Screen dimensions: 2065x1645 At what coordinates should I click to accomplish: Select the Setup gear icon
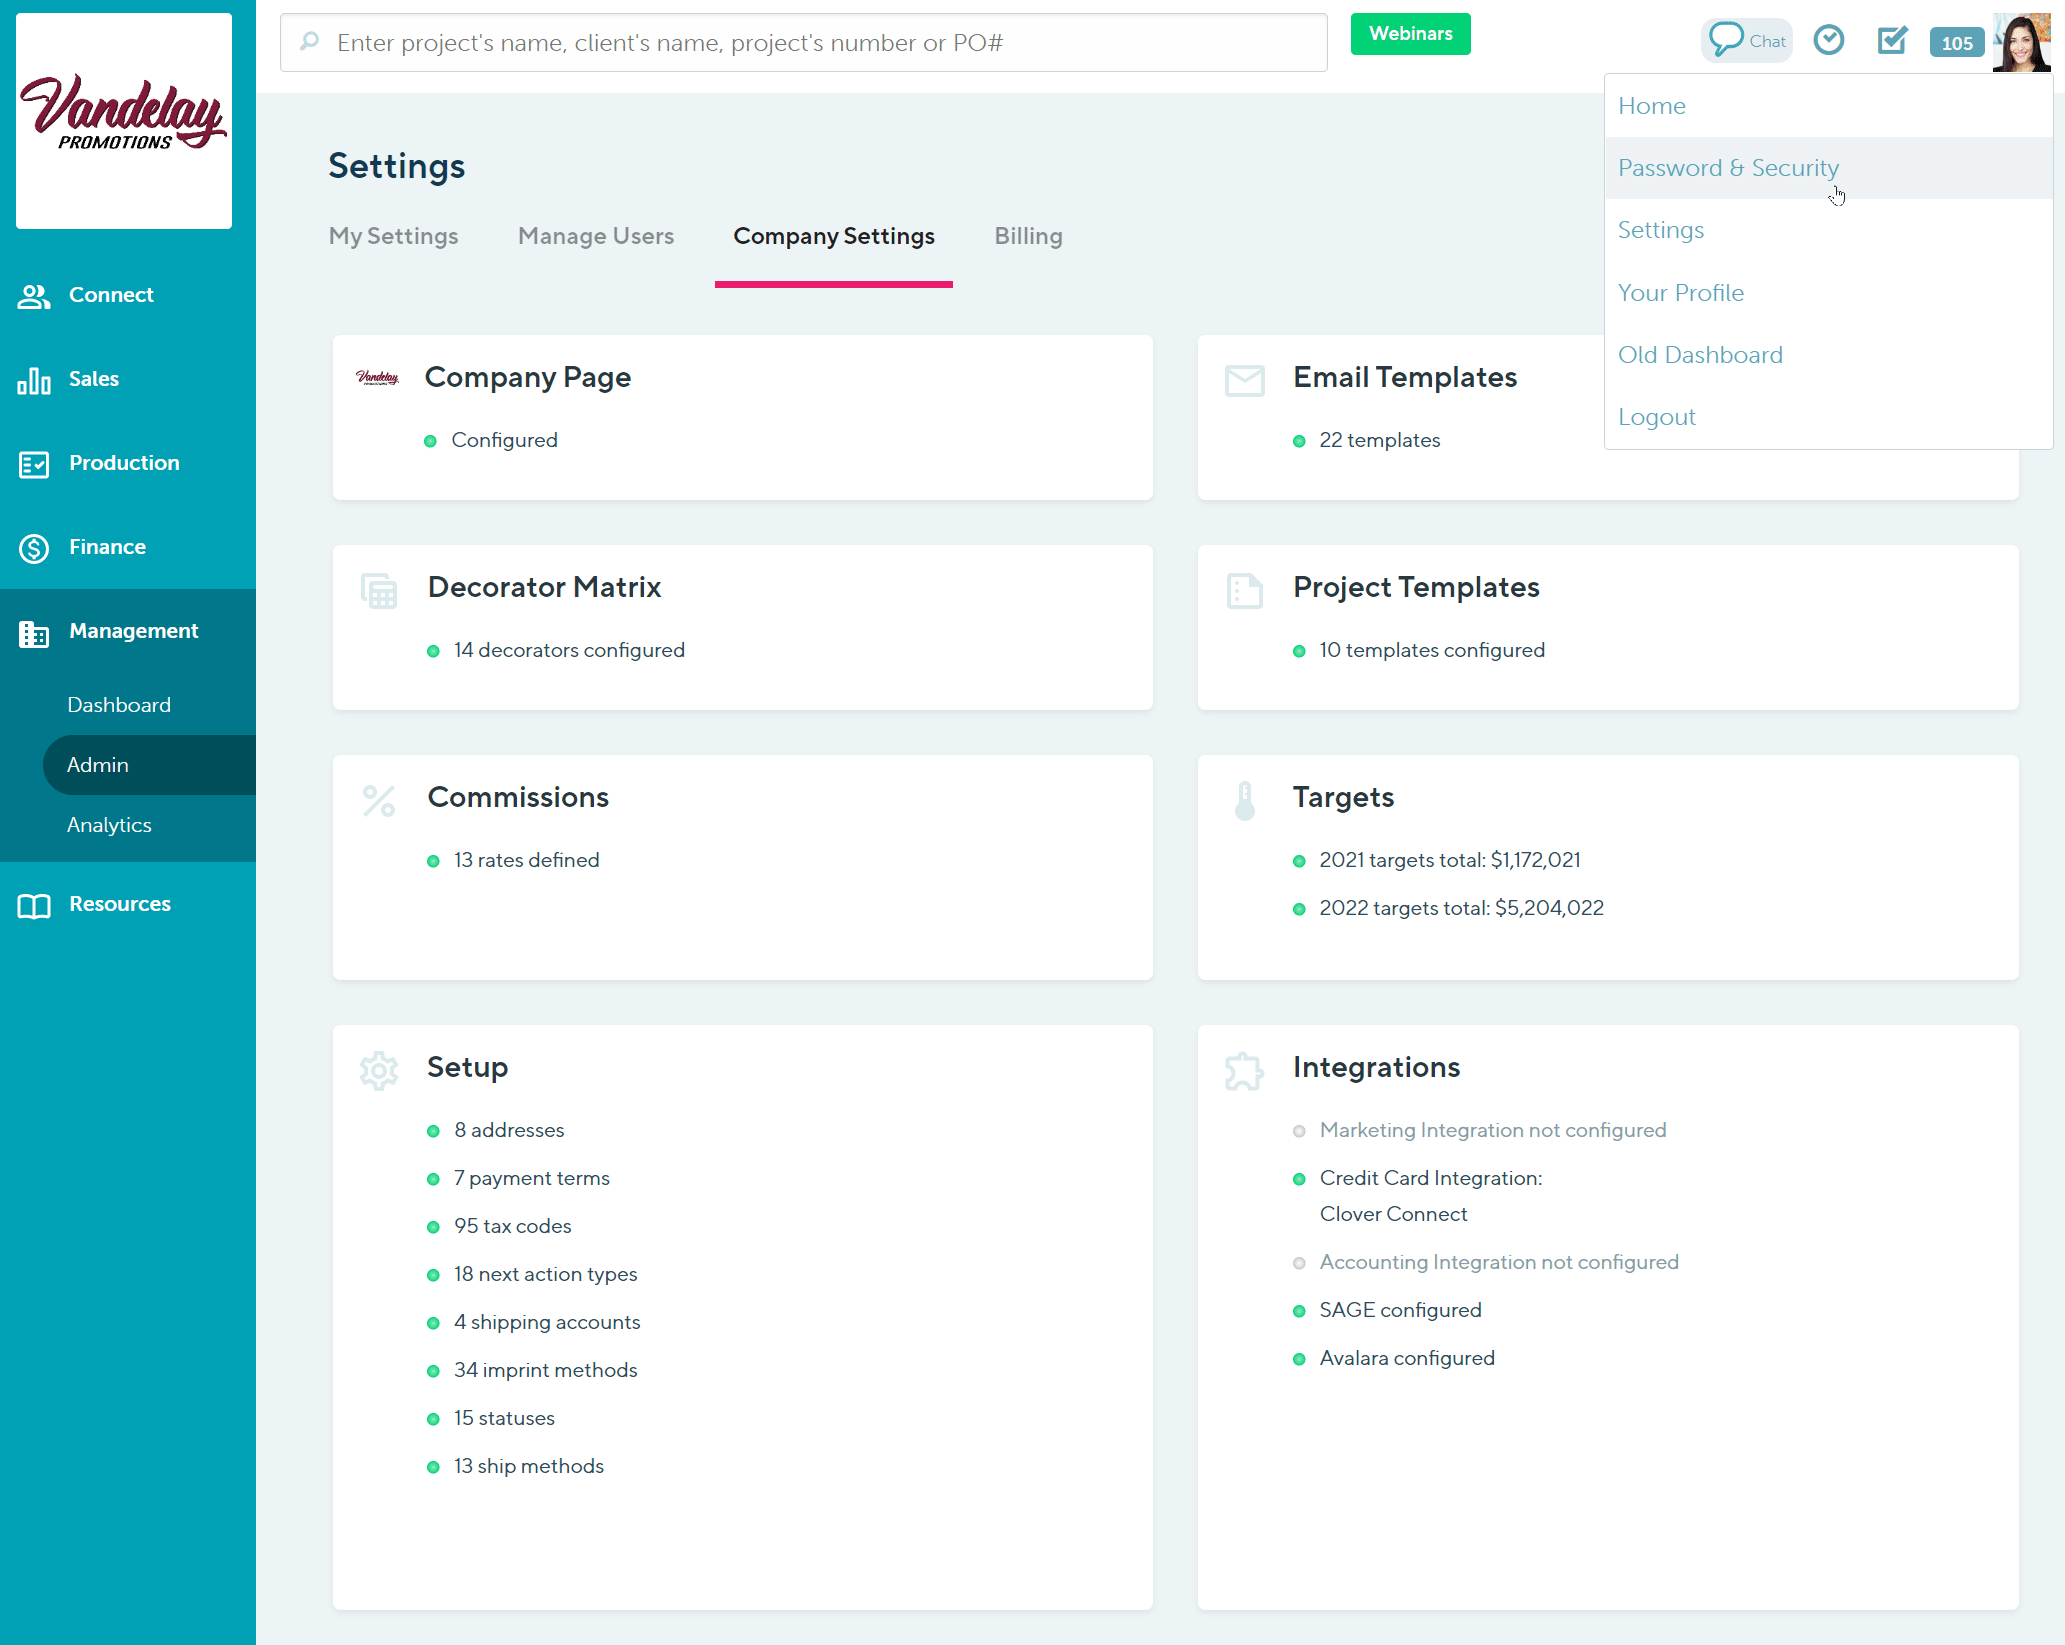pos(378,1070)
